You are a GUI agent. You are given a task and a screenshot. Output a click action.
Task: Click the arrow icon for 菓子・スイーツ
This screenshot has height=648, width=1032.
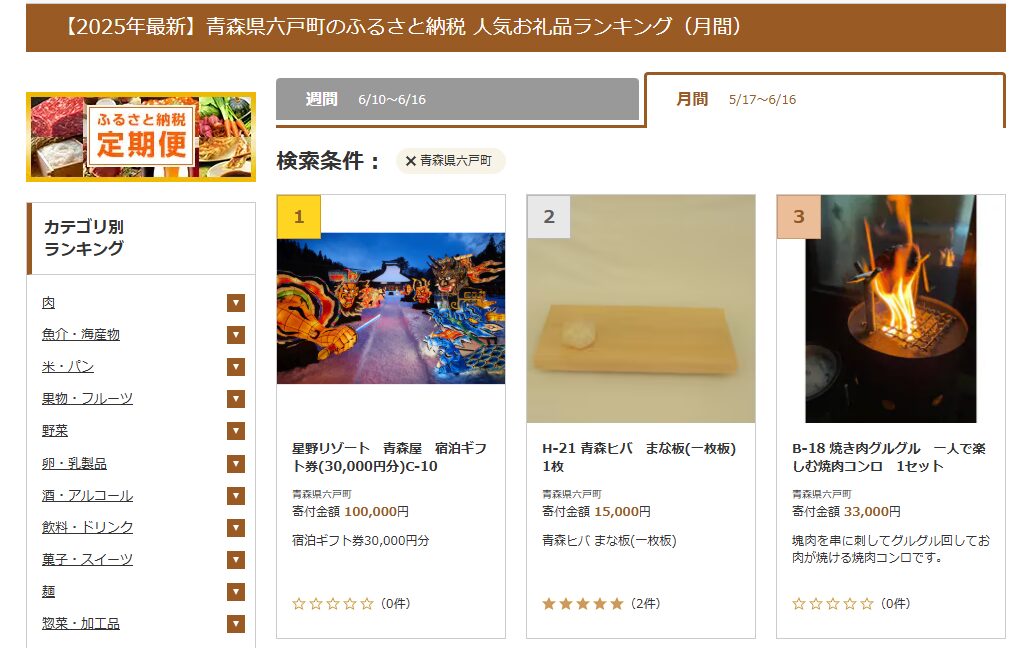tap(236, 560)
